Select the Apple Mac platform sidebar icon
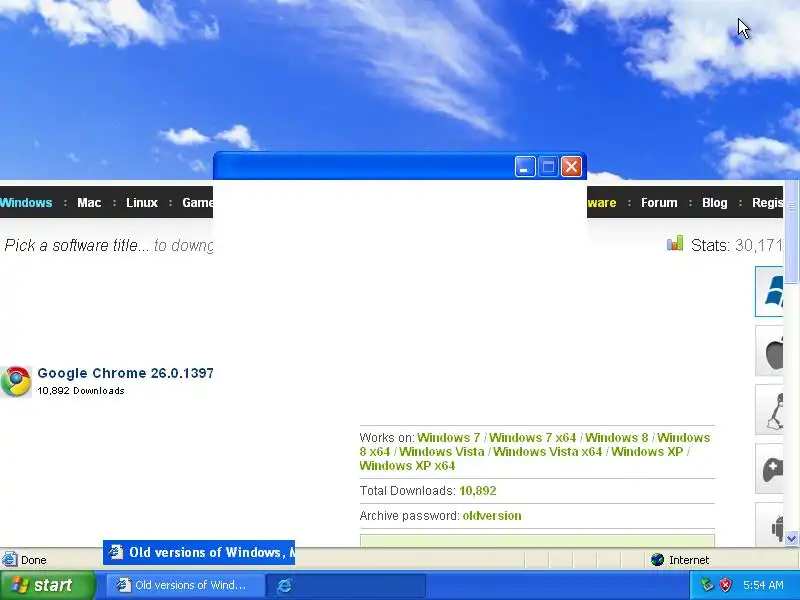The height and width of the screenshot is (600, 800). 769,351
